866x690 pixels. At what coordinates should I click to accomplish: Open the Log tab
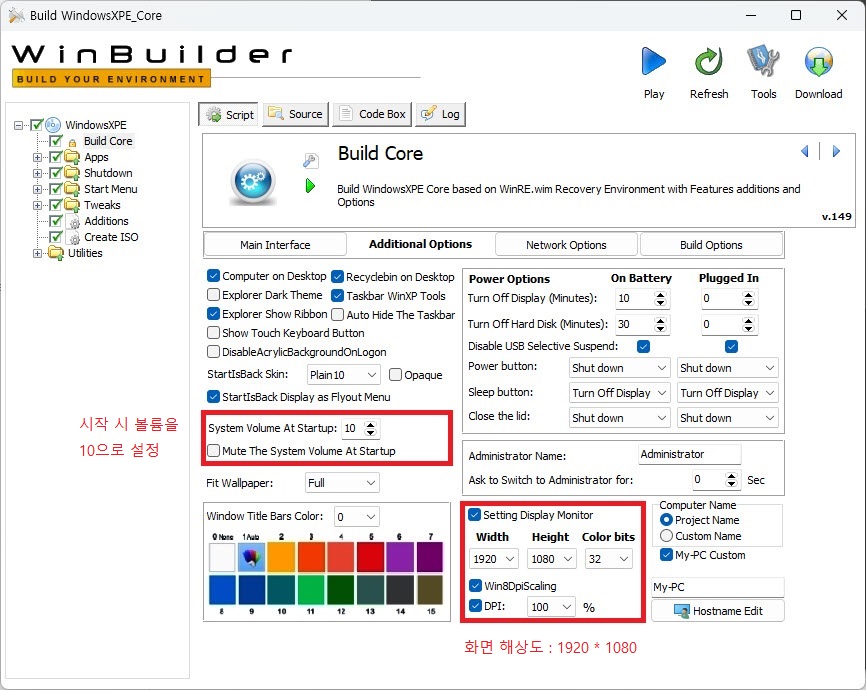[441, 114]
